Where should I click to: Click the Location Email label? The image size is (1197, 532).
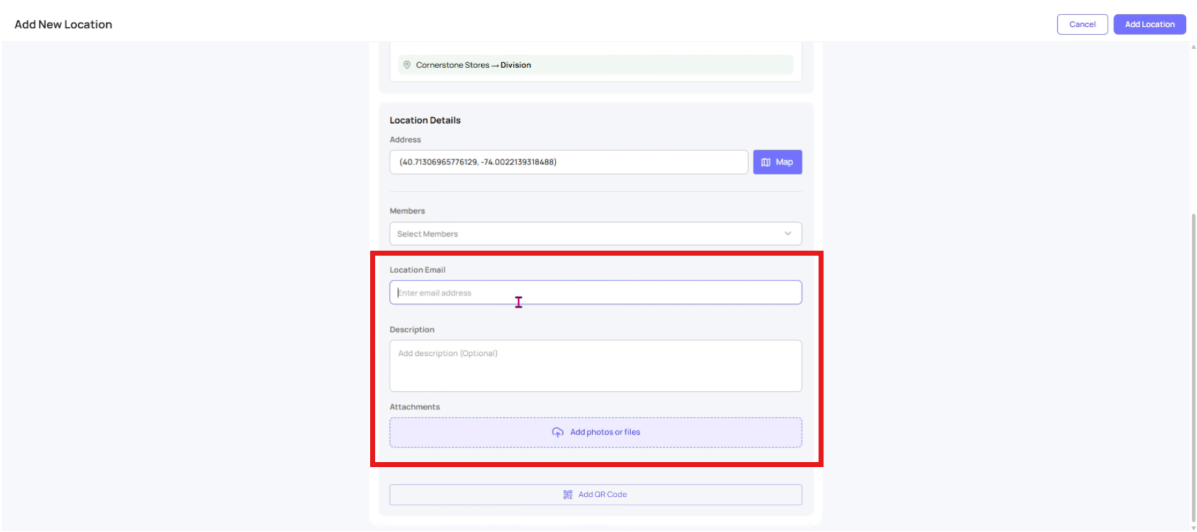coord(417,270)
